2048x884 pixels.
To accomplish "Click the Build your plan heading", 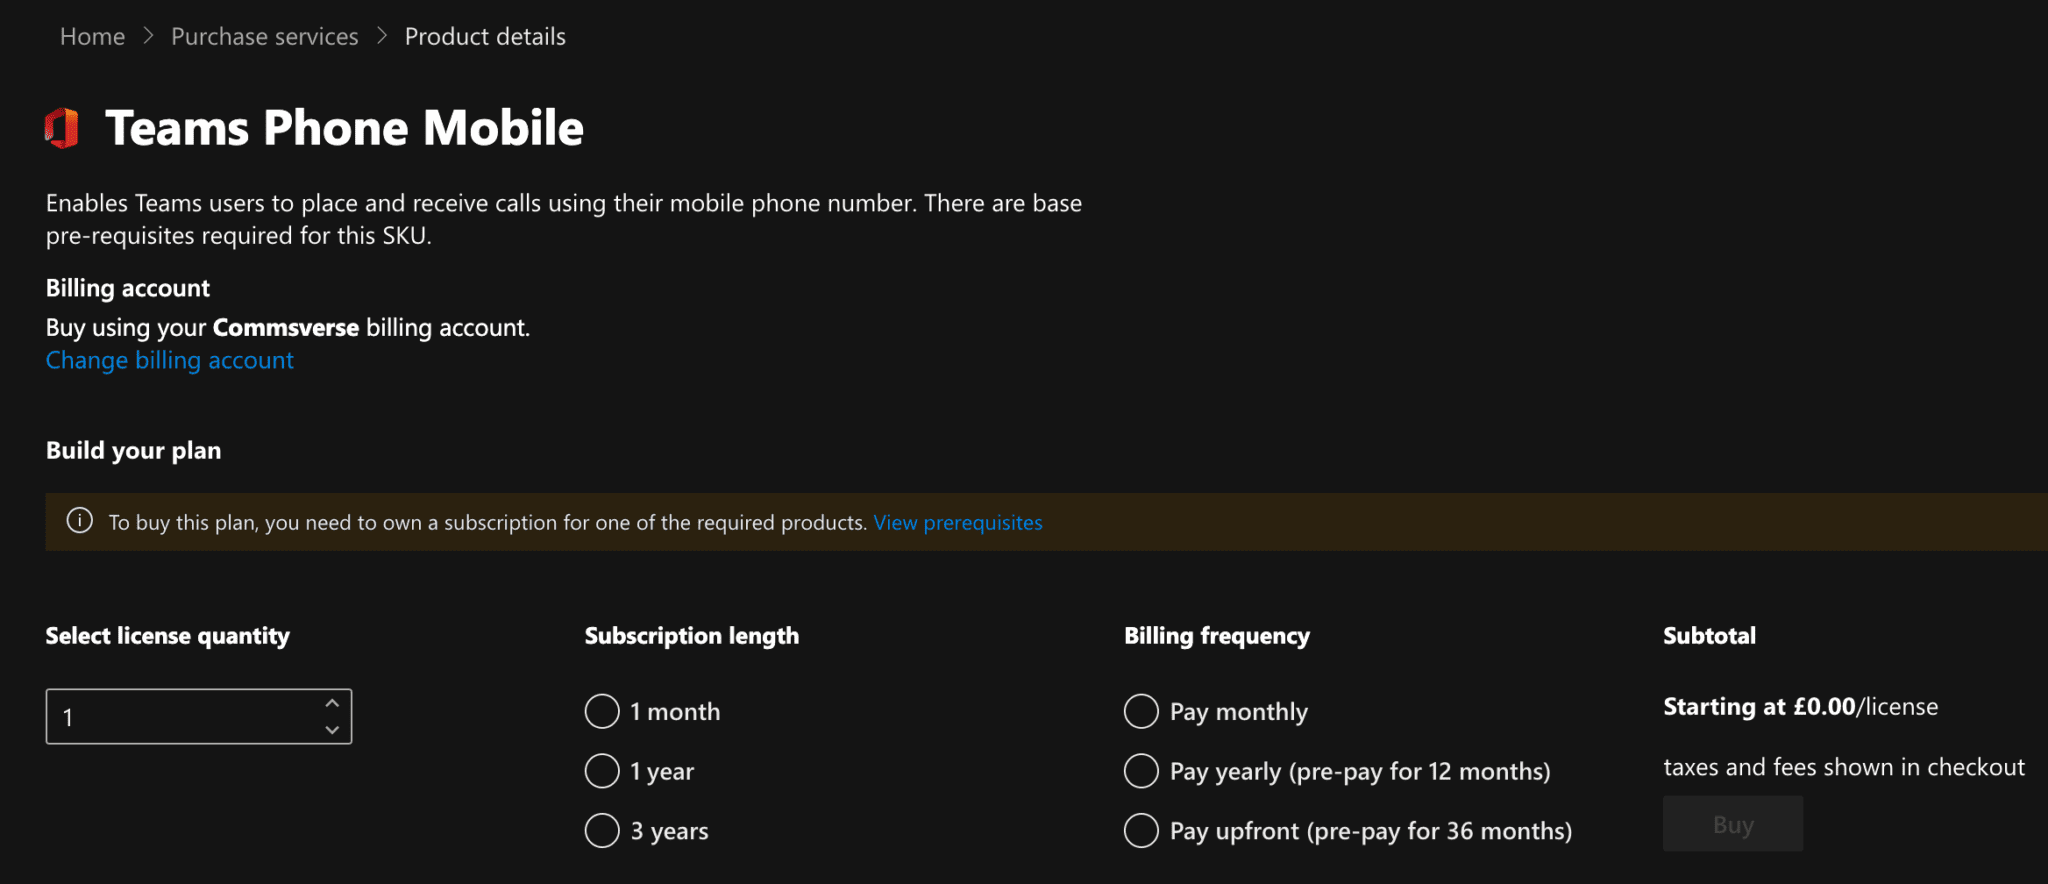I will (x=133, y=450).
